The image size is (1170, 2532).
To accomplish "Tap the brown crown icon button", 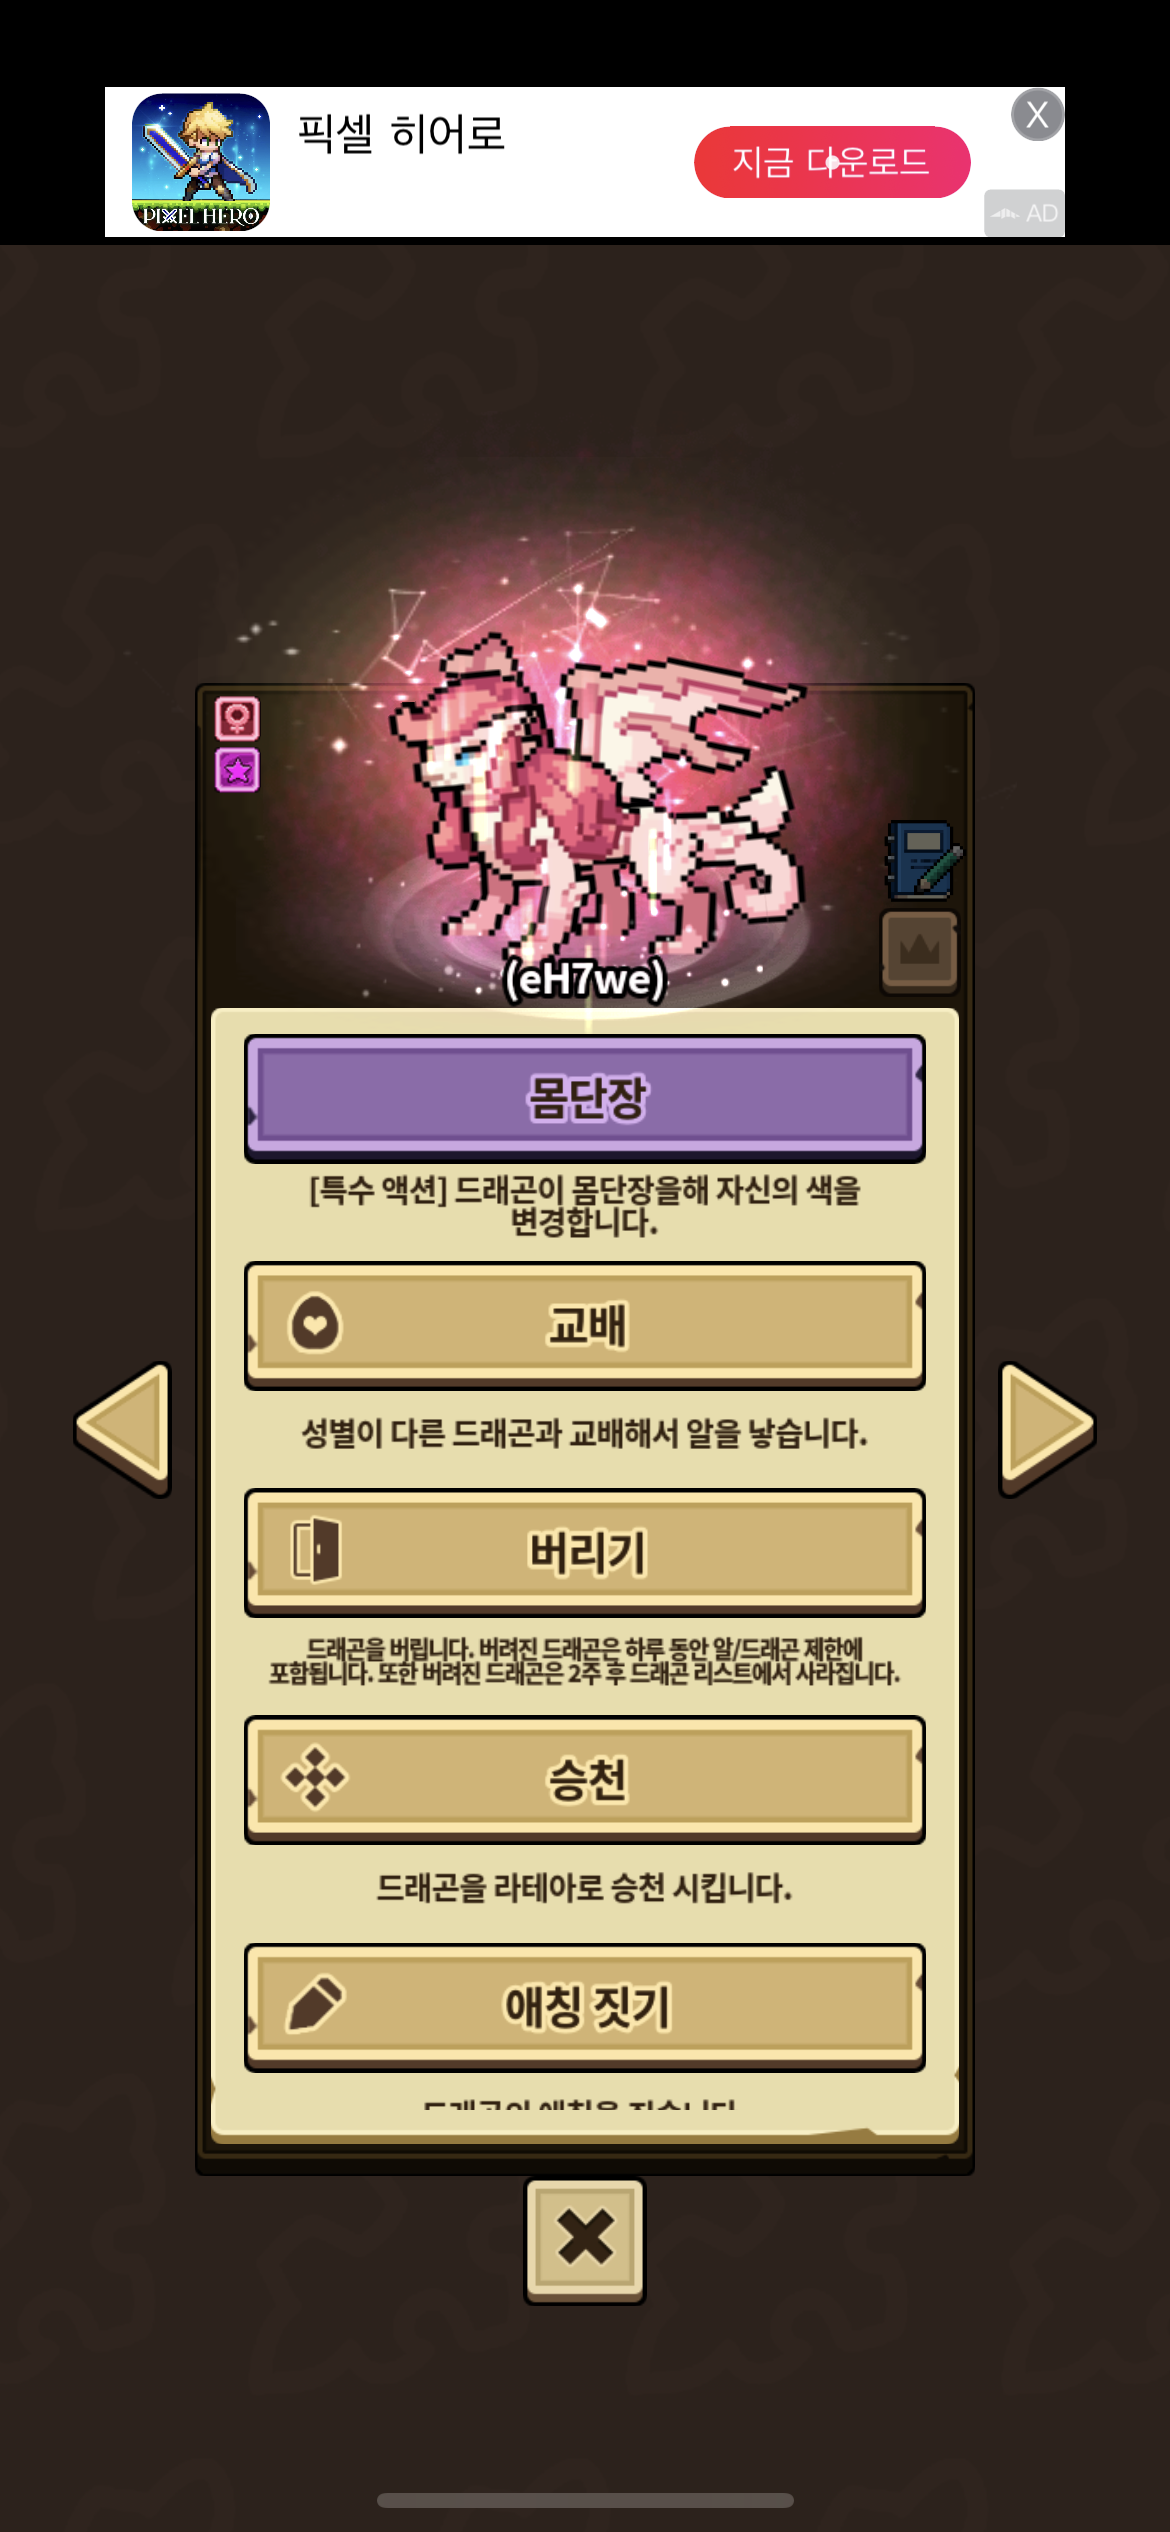I will coord(920,951).
